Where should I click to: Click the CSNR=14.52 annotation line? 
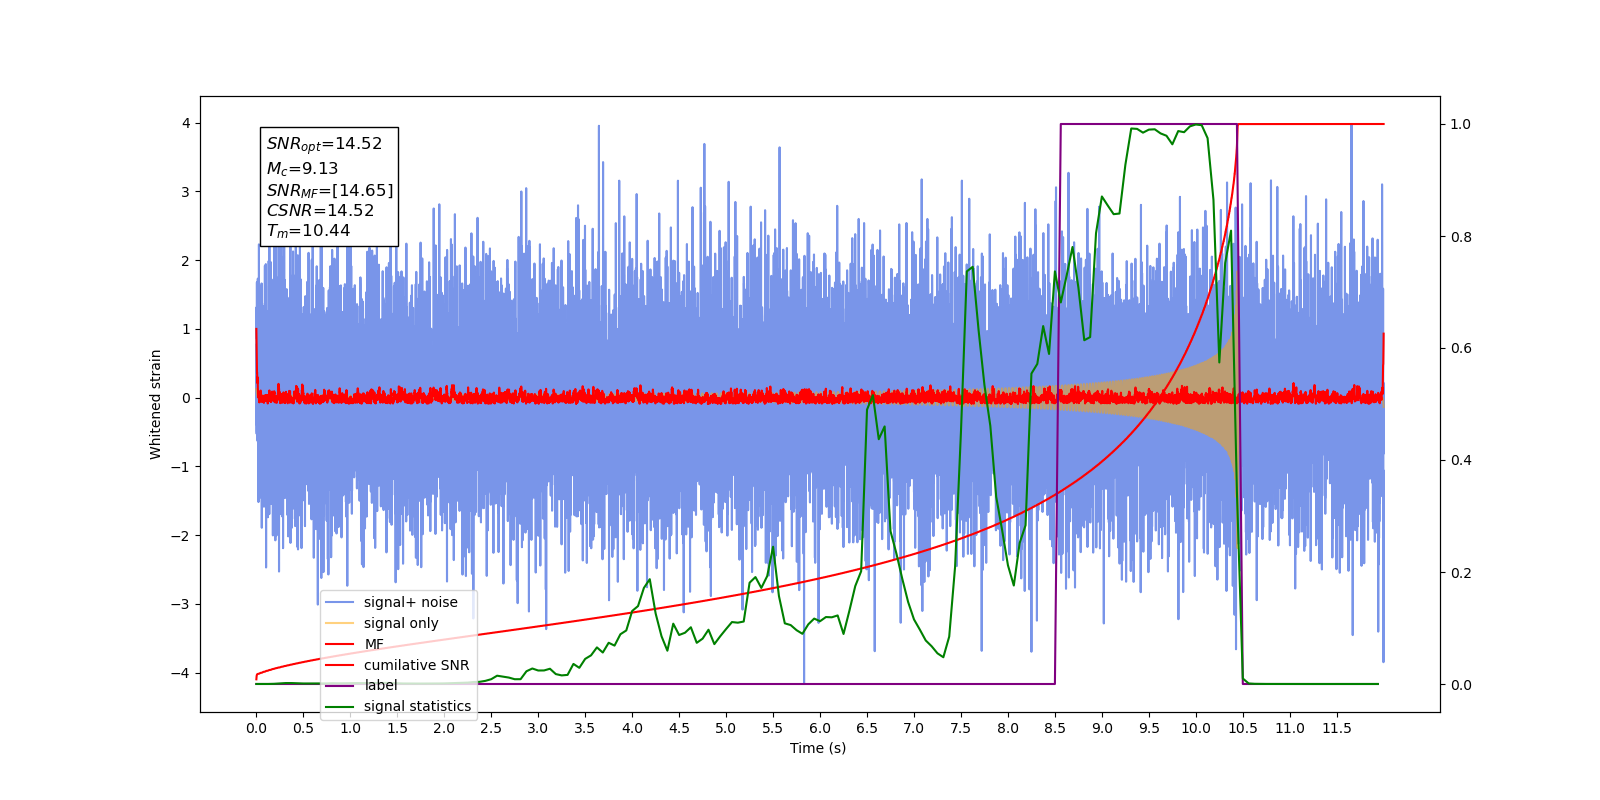[320, 211]
